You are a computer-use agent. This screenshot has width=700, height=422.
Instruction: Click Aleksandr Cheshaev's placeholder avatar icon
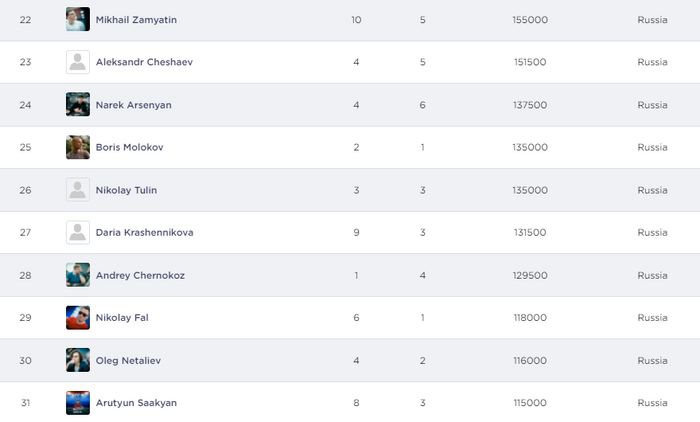tap(78, 62)
